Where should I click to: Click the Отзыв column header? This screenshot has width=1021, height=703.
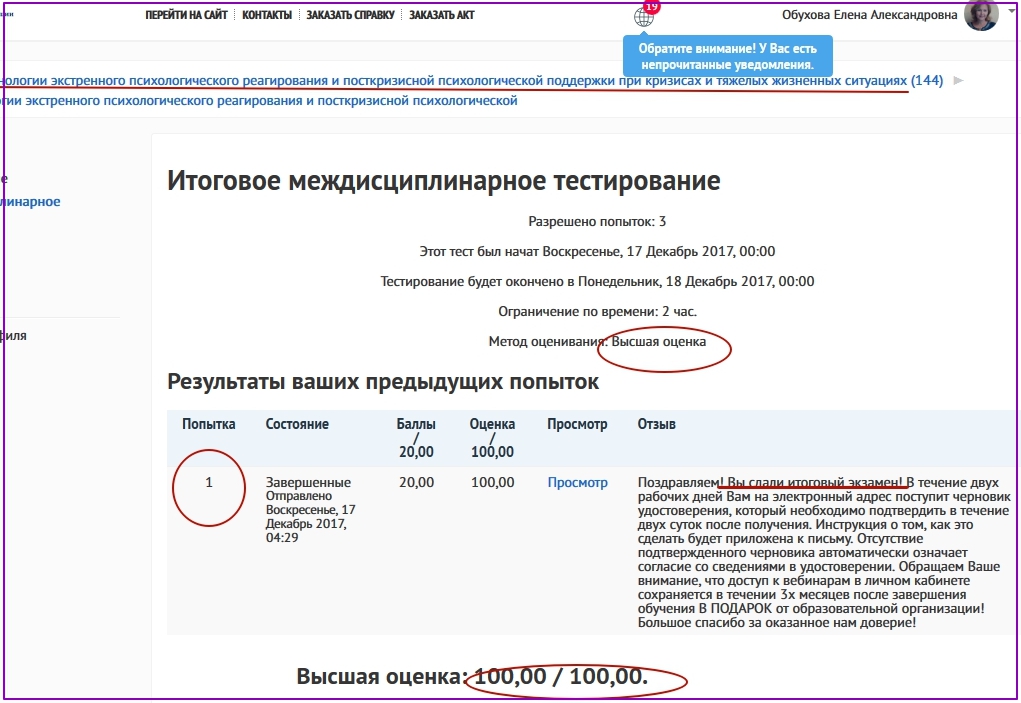click(656, 424)
